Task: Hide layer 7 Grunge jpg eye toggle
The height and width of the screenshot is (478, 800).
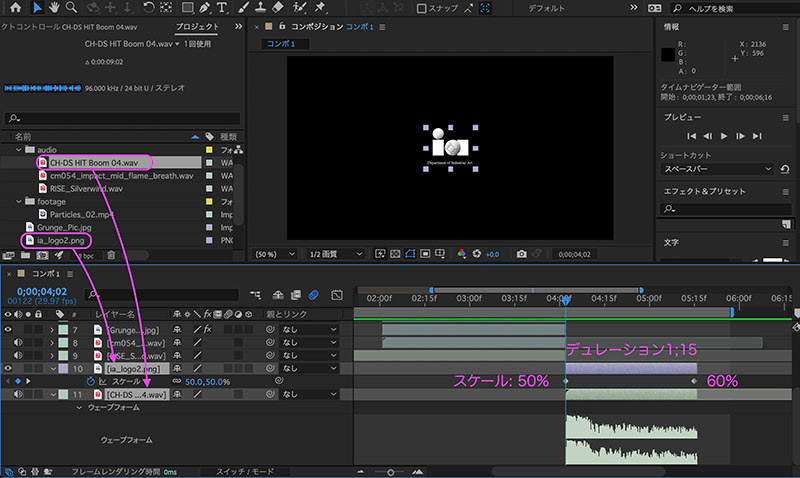Action: pos(8,330)
